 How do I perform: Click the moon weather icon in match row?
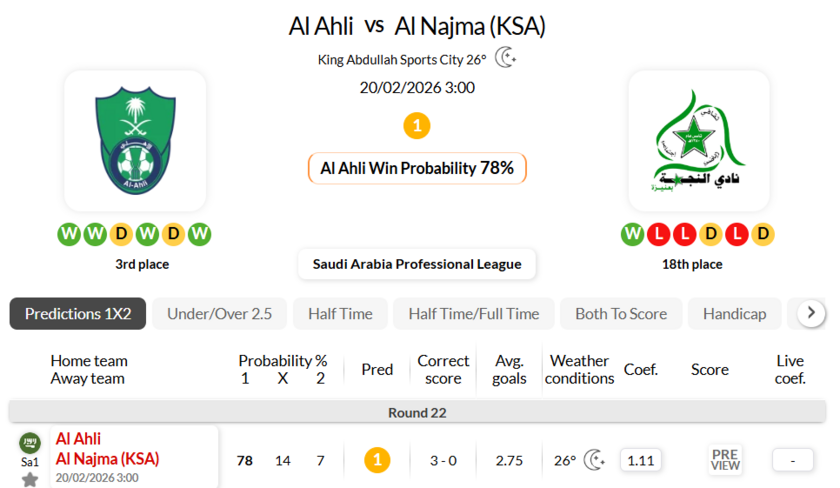(594, 460)
